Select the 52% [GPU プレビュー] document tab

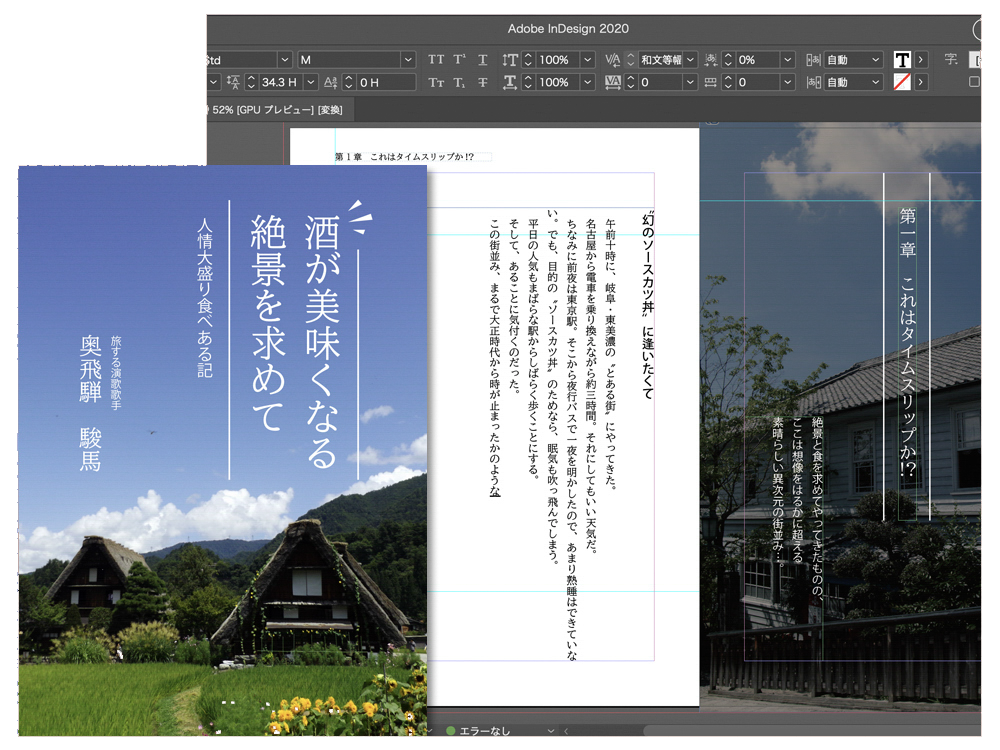pyautogui.click(x=275, y=109)
